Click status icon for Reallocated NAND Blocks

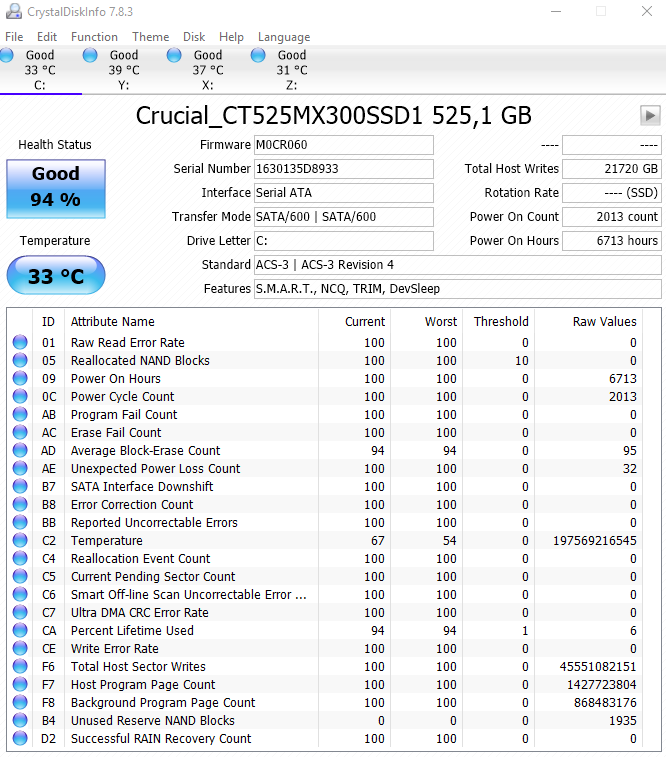pyautogui.click(x=20, y=360)
